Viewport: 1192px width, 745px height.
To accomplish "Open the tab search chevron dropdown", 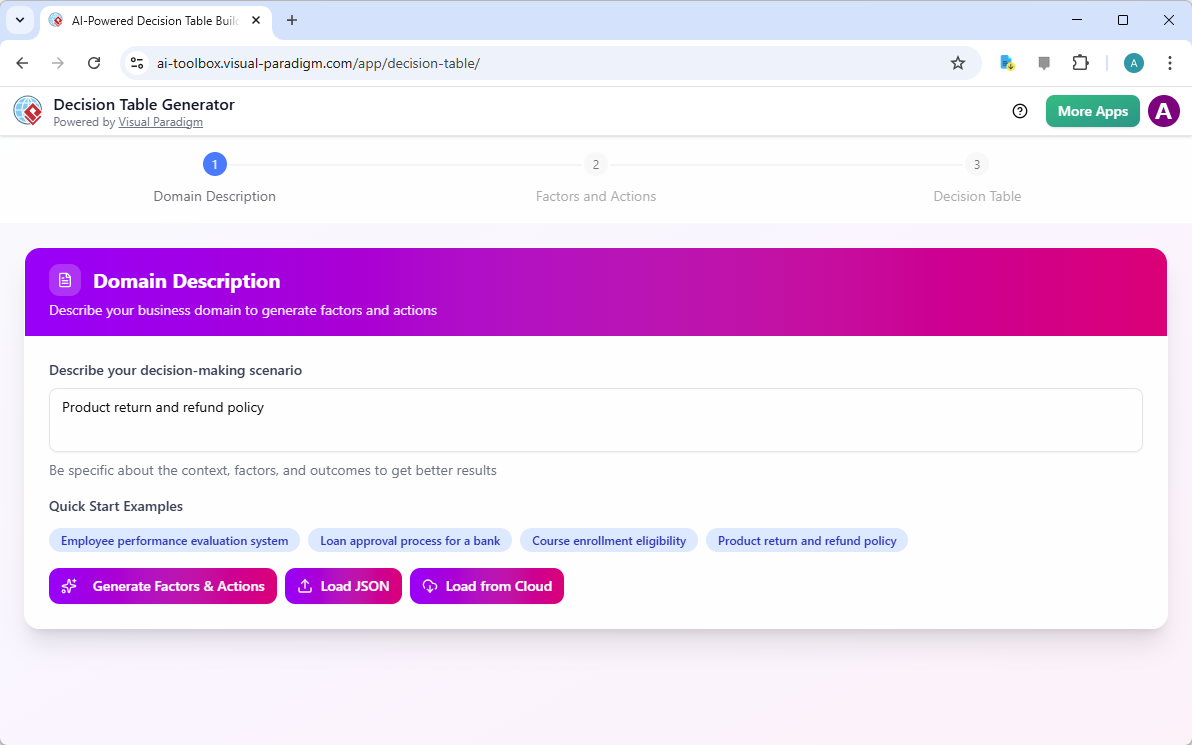I will (x=20, y=20).
